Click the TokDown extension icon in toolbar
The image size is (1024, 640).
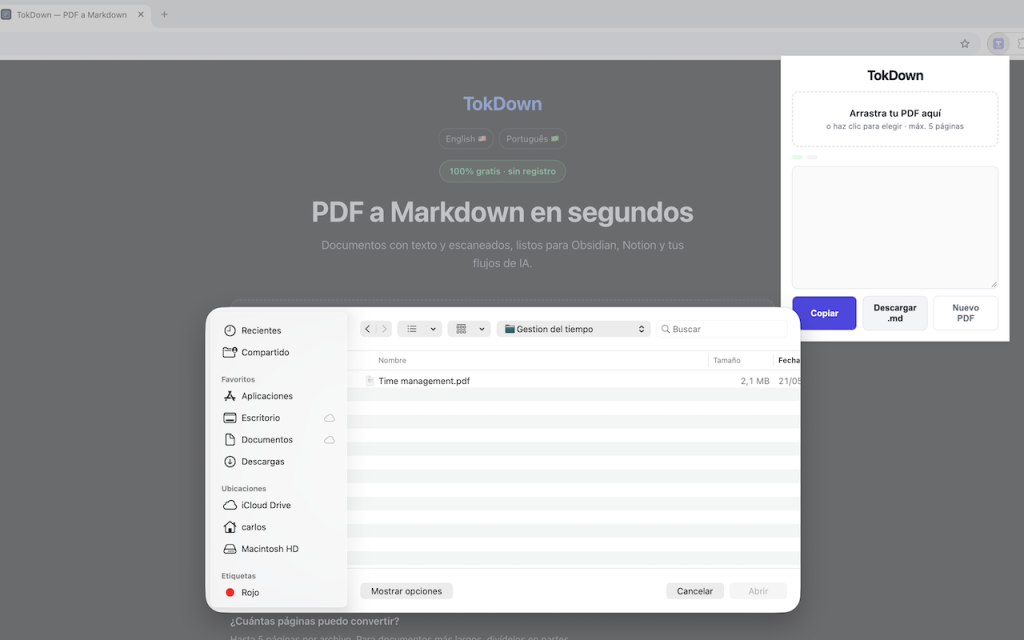998,44
